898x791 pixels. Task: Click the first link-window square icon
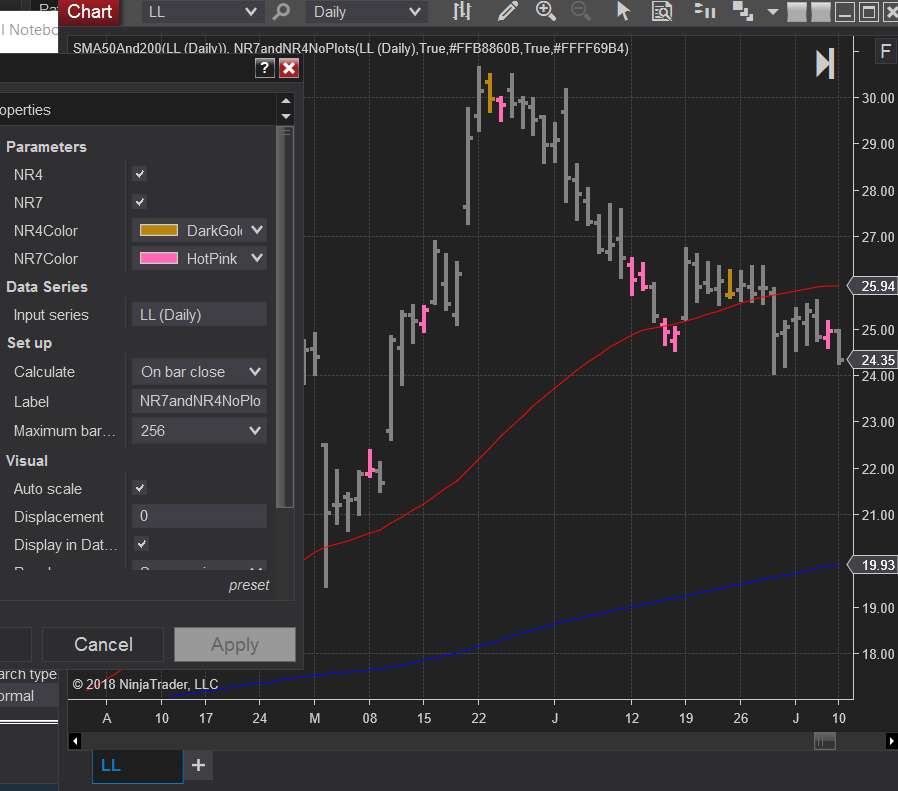797,12
